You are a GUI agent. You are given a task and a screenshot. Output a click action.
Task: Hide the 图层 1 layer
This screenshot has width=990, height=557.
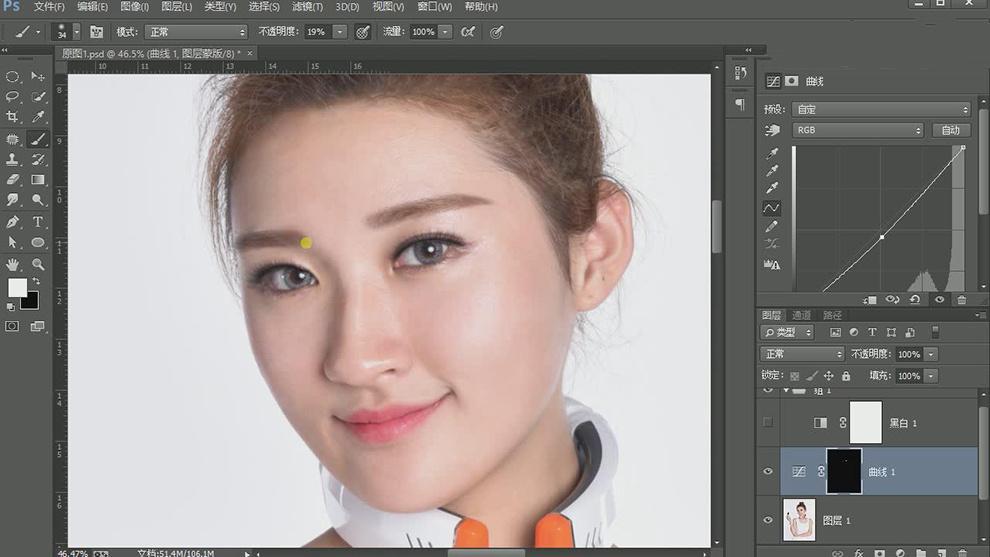(768, 520)
